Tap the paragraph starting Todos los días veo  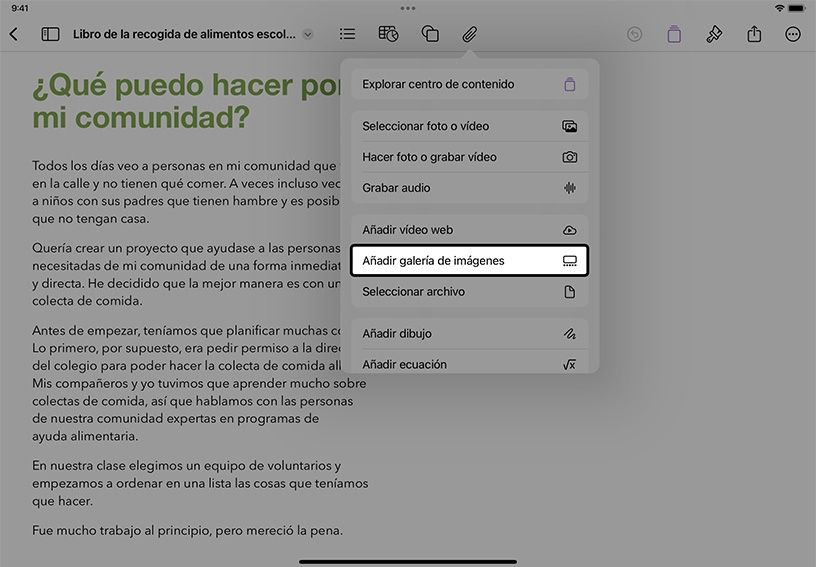186,192
